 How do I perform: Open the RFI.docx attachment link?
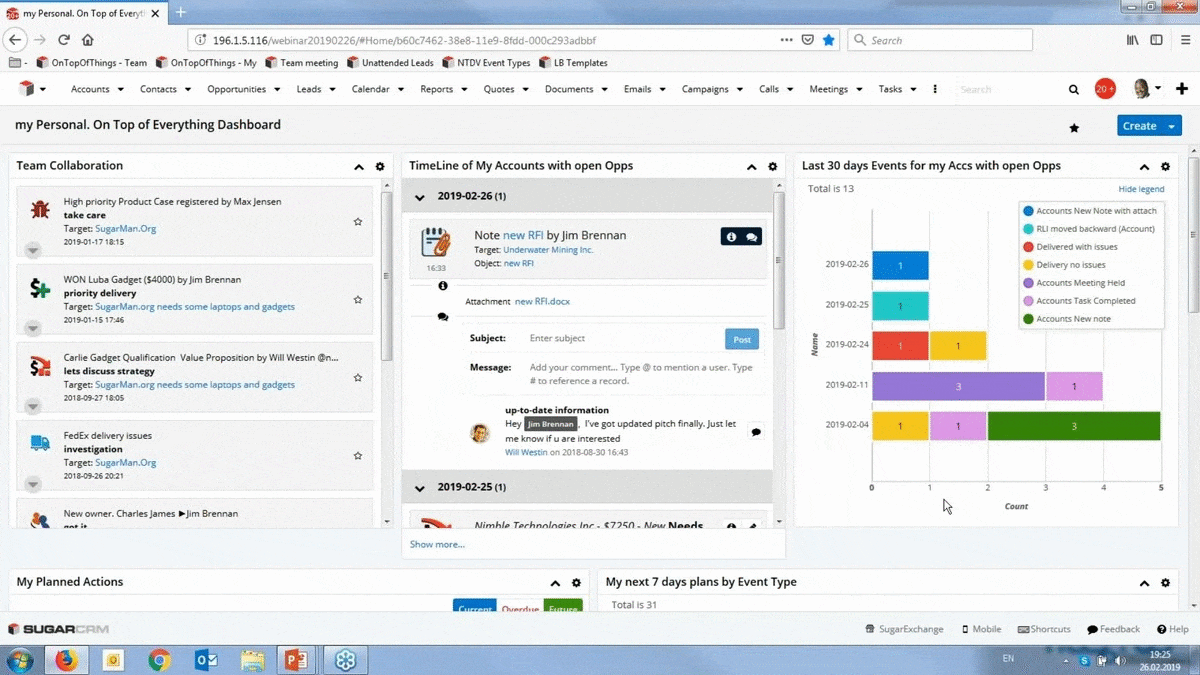(542, 301)
